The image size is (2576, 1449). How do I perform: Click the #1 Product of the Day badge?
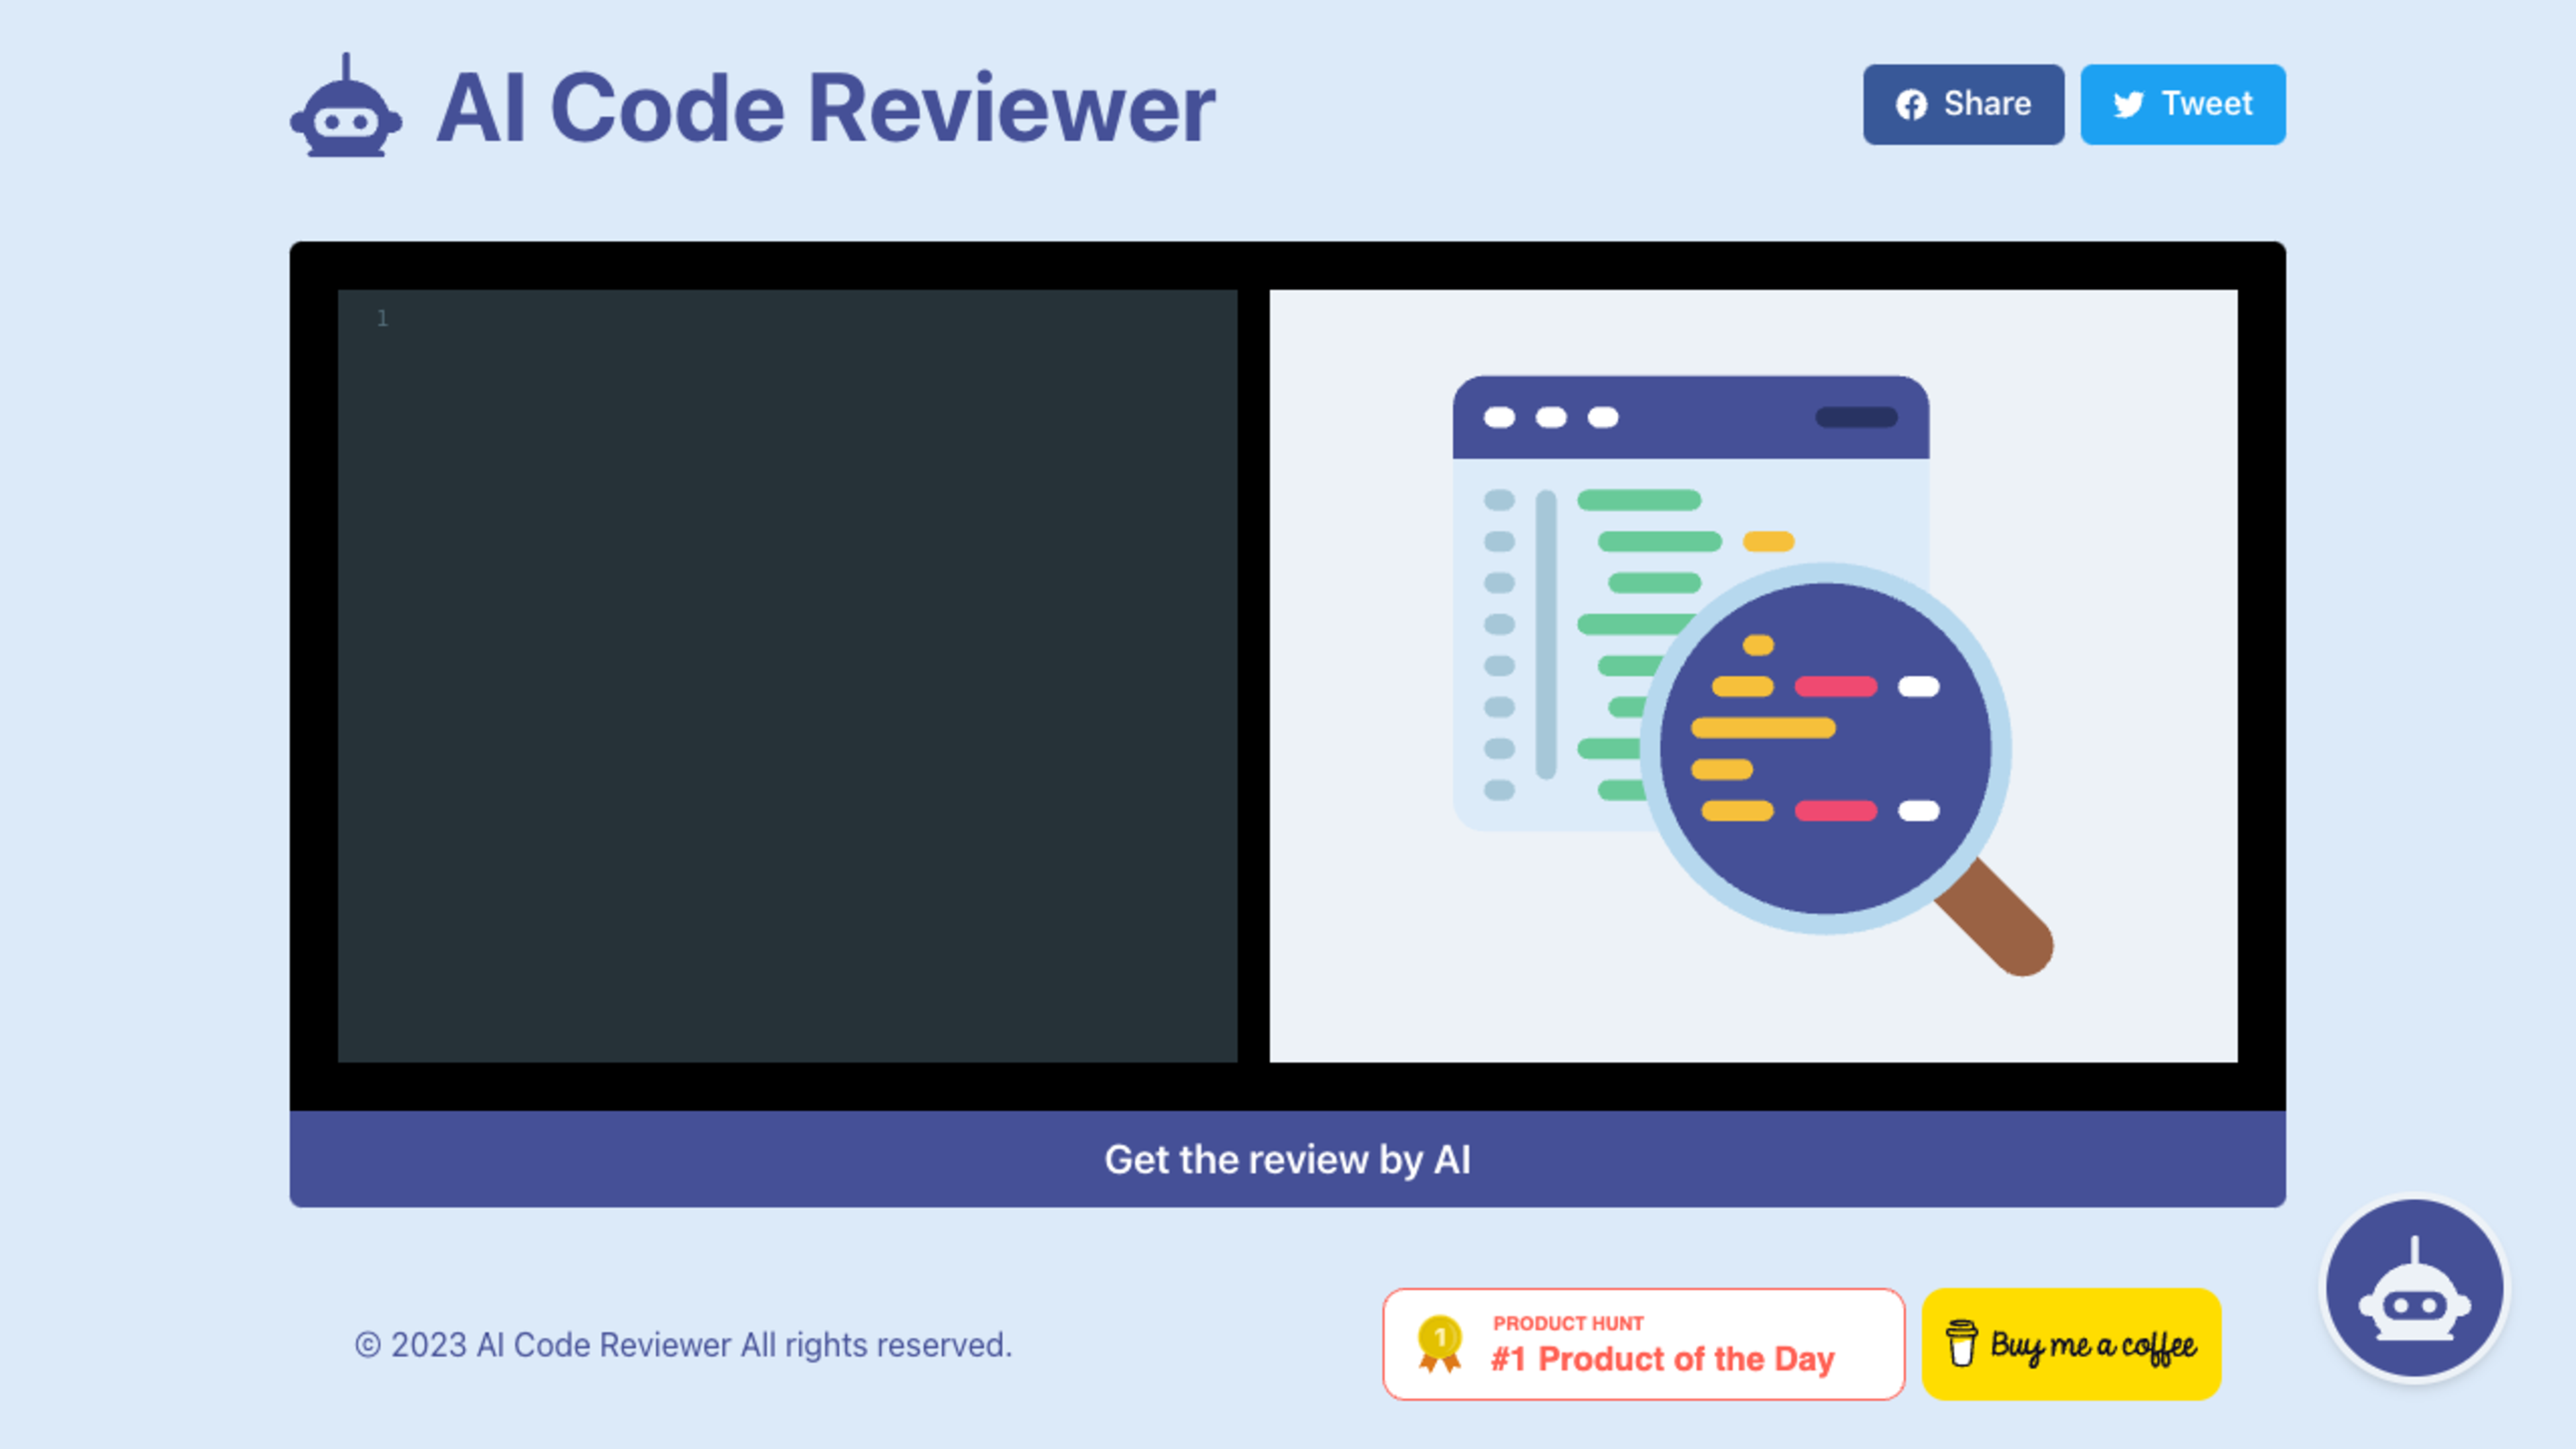pos(1642,1344)
